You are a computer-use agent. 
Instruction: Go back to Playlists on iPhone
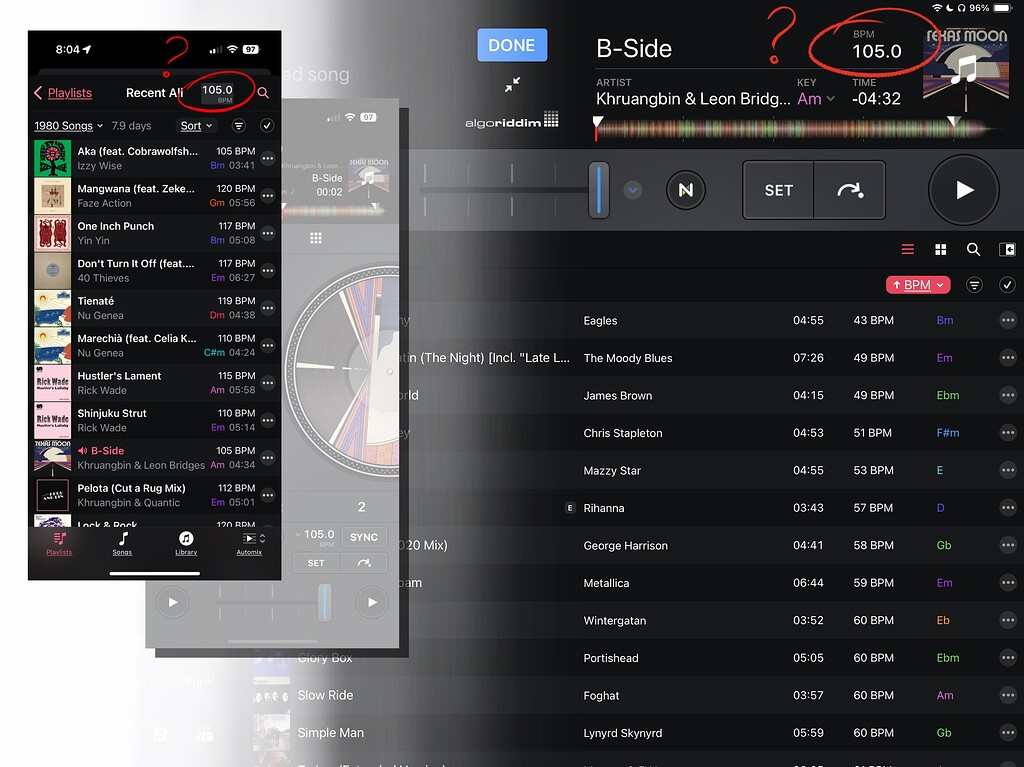[x=63, y=93]
